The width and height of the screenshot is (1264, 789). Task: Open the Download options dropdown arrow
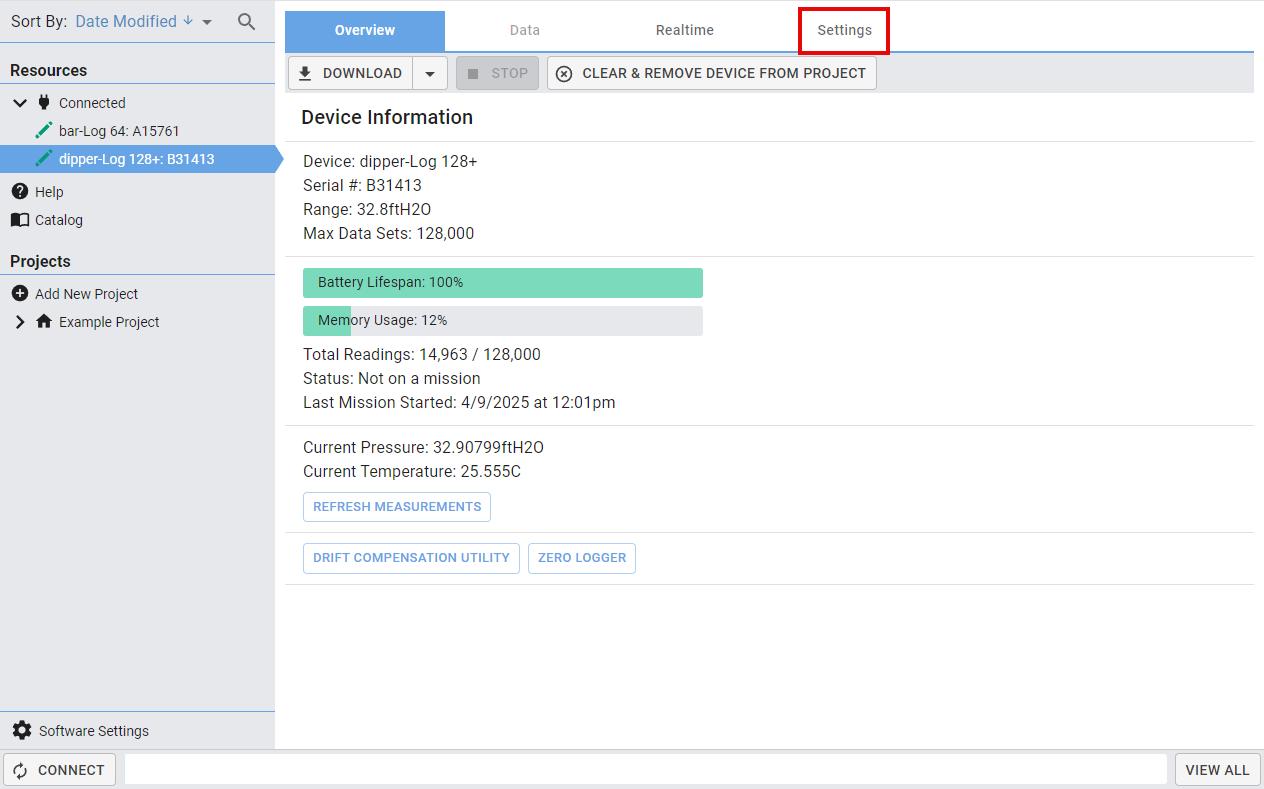(x=430, y=73)
